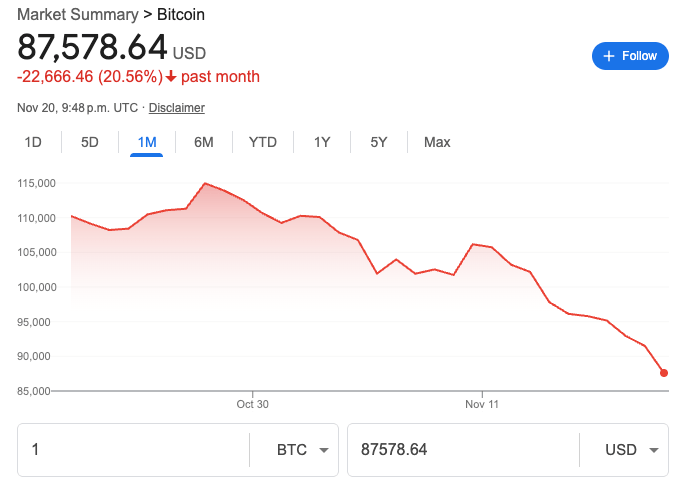Switch to the YTD chart range
The image size is (688, 486).
pyautogui.click(x=263, y=142)
